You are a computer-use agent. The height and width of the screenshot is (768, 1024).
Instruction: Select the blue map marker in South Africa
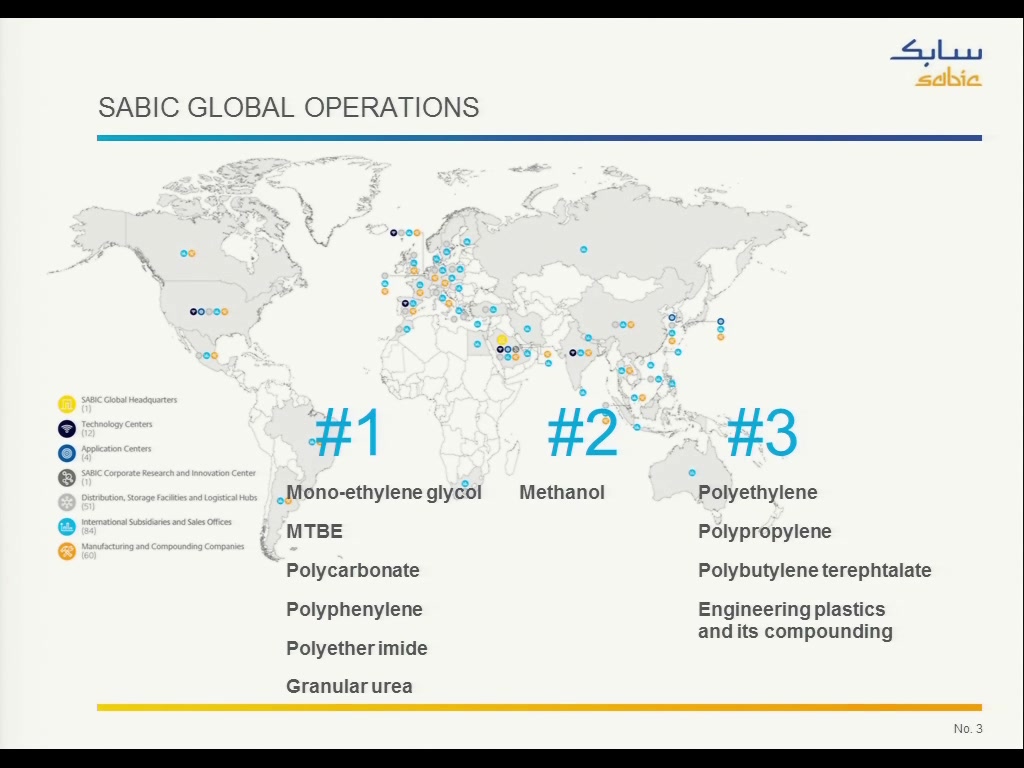(465, 484)
